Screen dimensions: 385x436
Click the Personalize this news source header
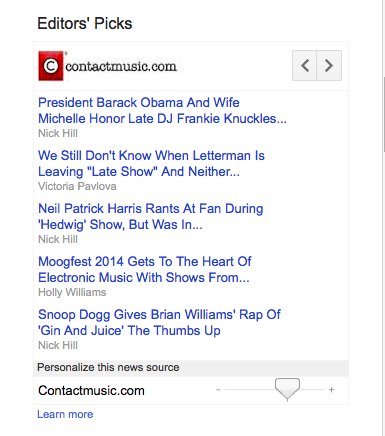pyautogui.click(x=191, y=368)
